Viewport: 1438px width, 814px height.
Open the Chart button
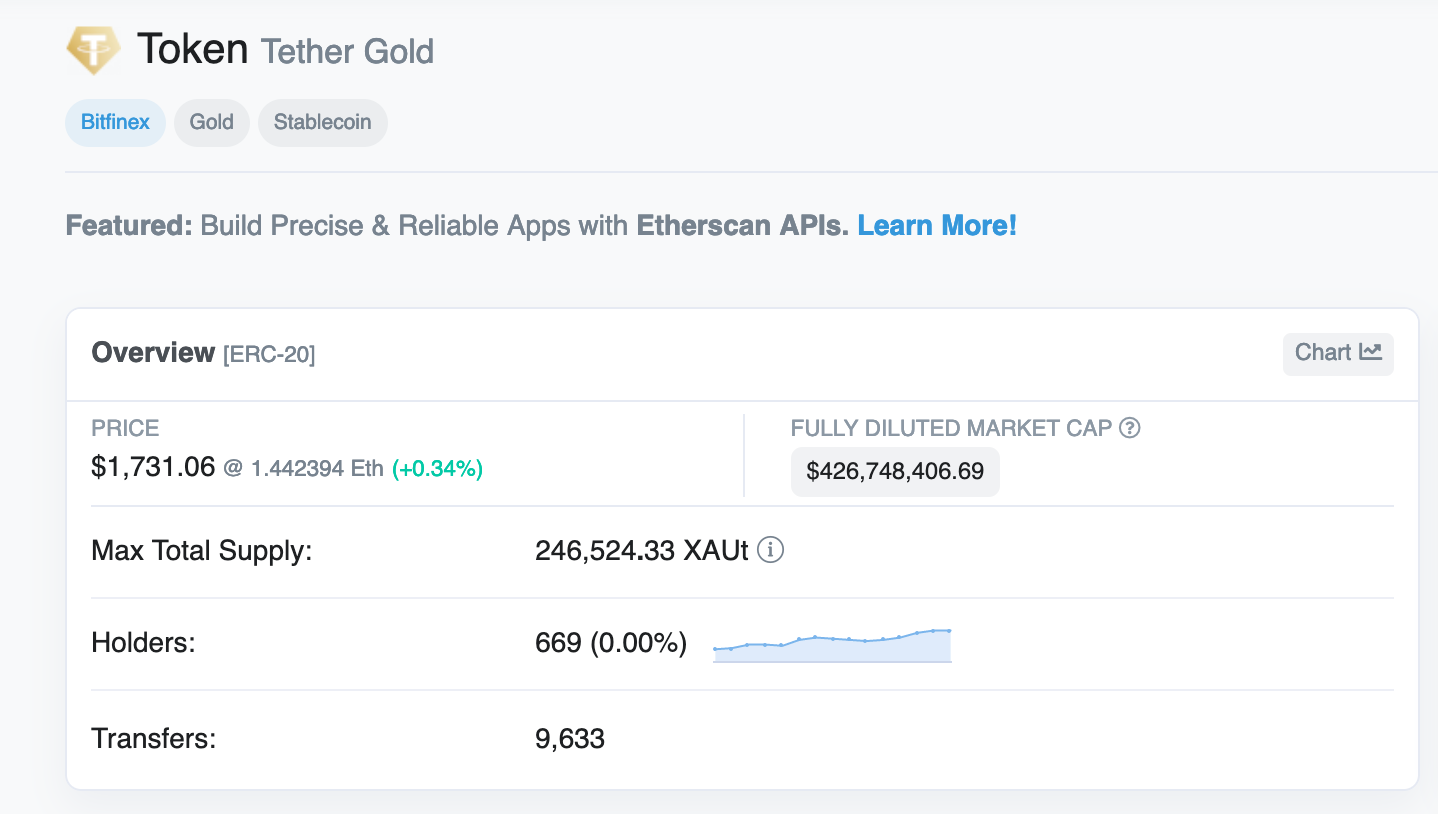(x=1338, y=353)
